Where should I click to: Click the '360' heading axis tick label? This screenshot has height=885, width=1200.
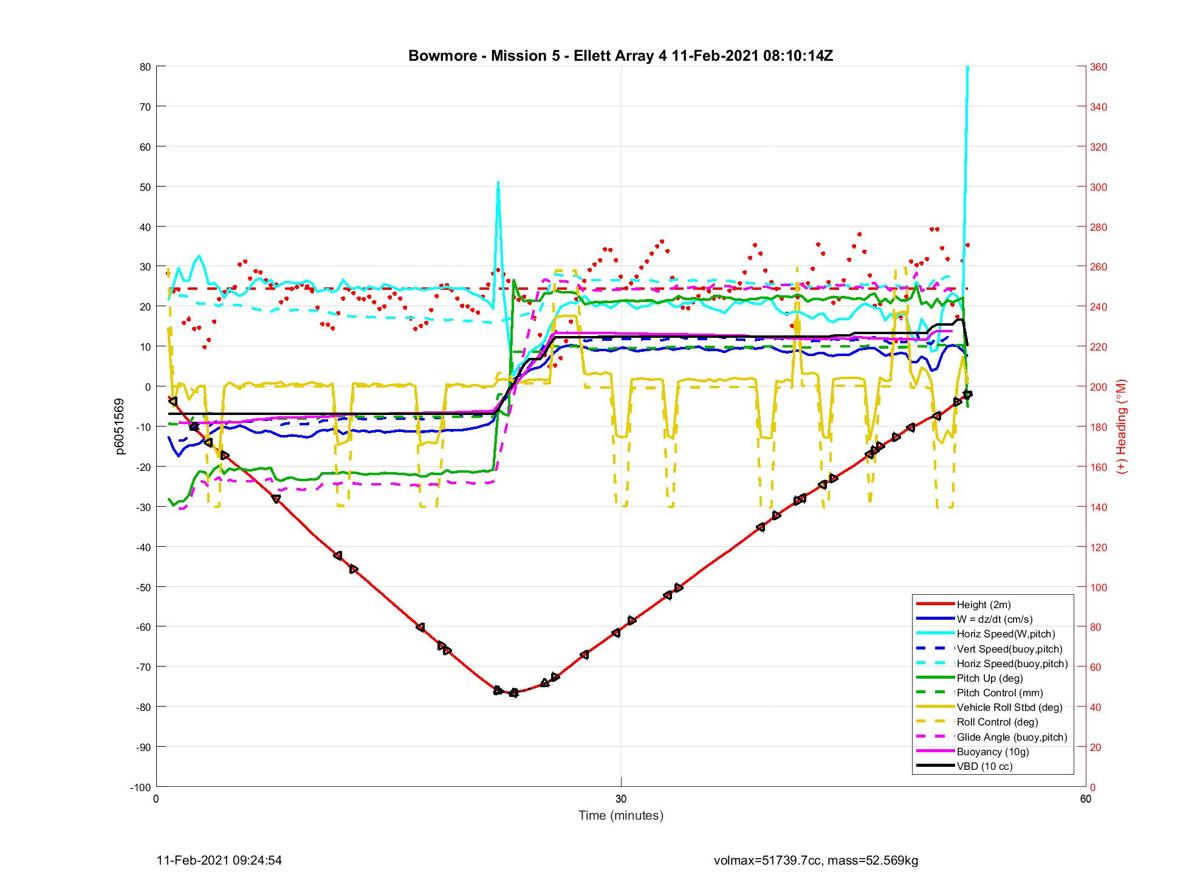coord(1099,67)
